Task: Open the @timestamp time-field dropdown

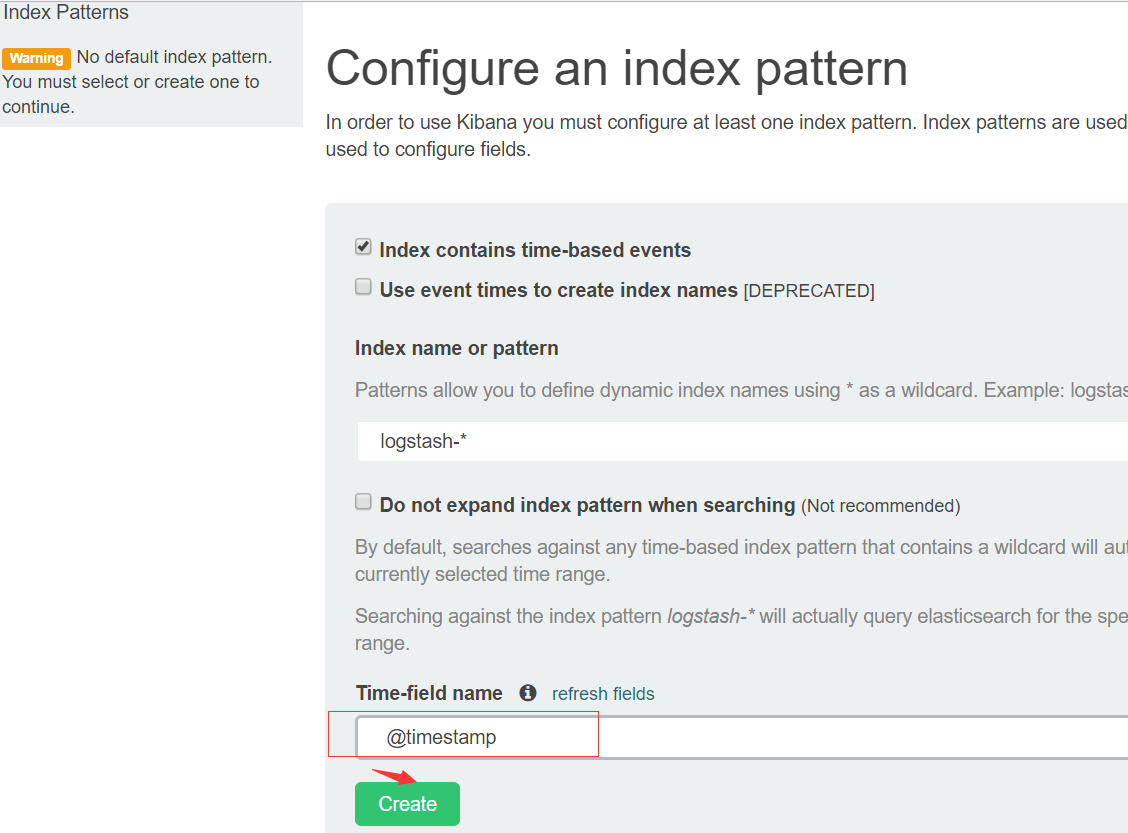Action: [x=742, y=737]
